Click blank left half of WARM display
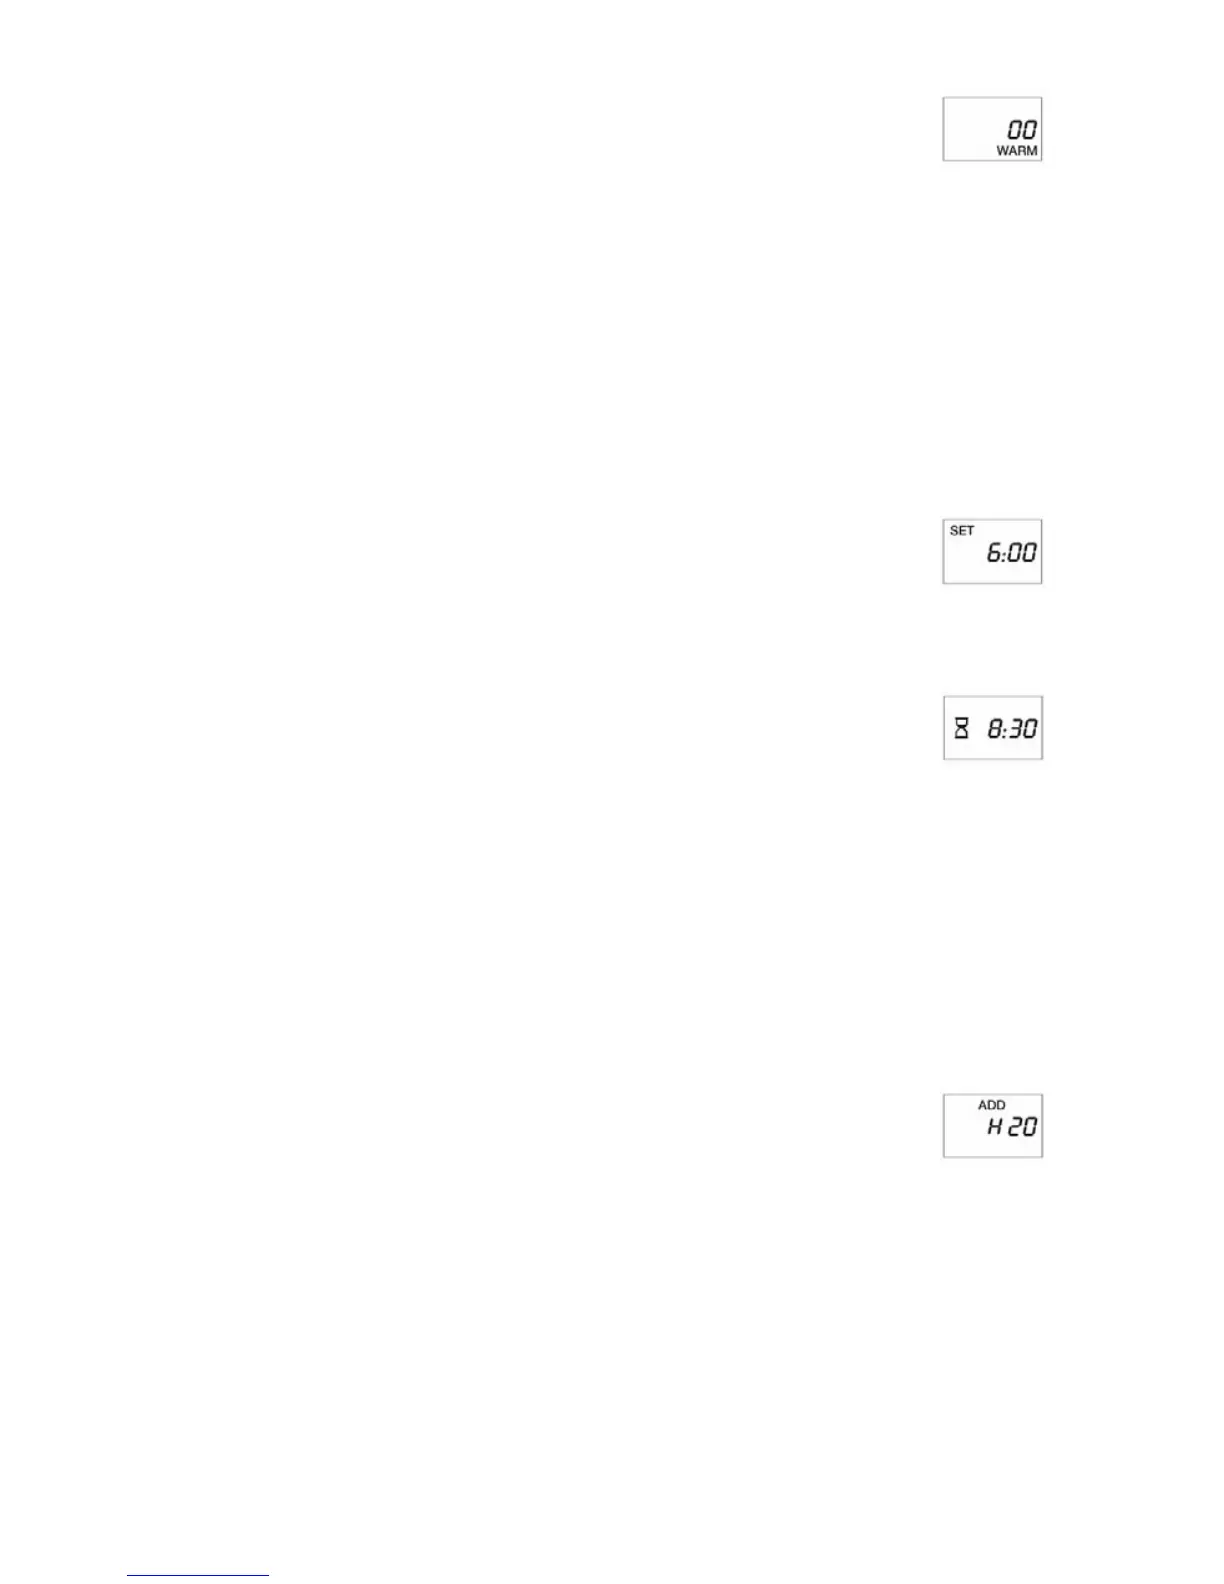Viewport: 1224px width, 1584px height. (x=970, y=129)
